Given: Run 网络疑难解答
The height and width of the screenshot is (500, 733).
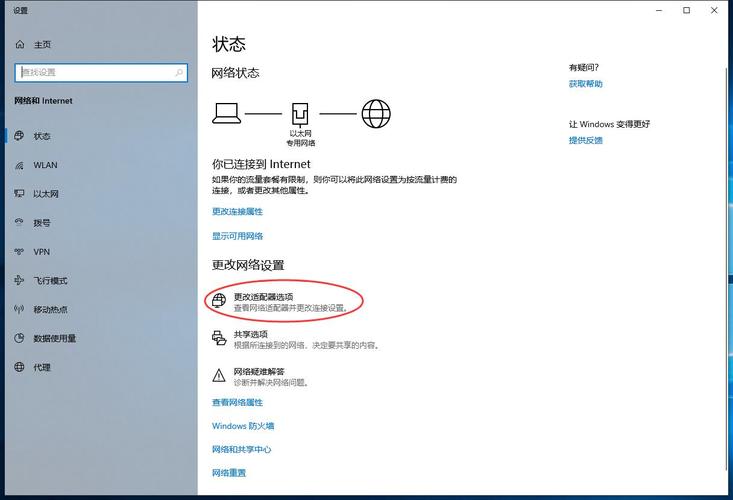Looking at the screenshot, I should tap(260, 377).
